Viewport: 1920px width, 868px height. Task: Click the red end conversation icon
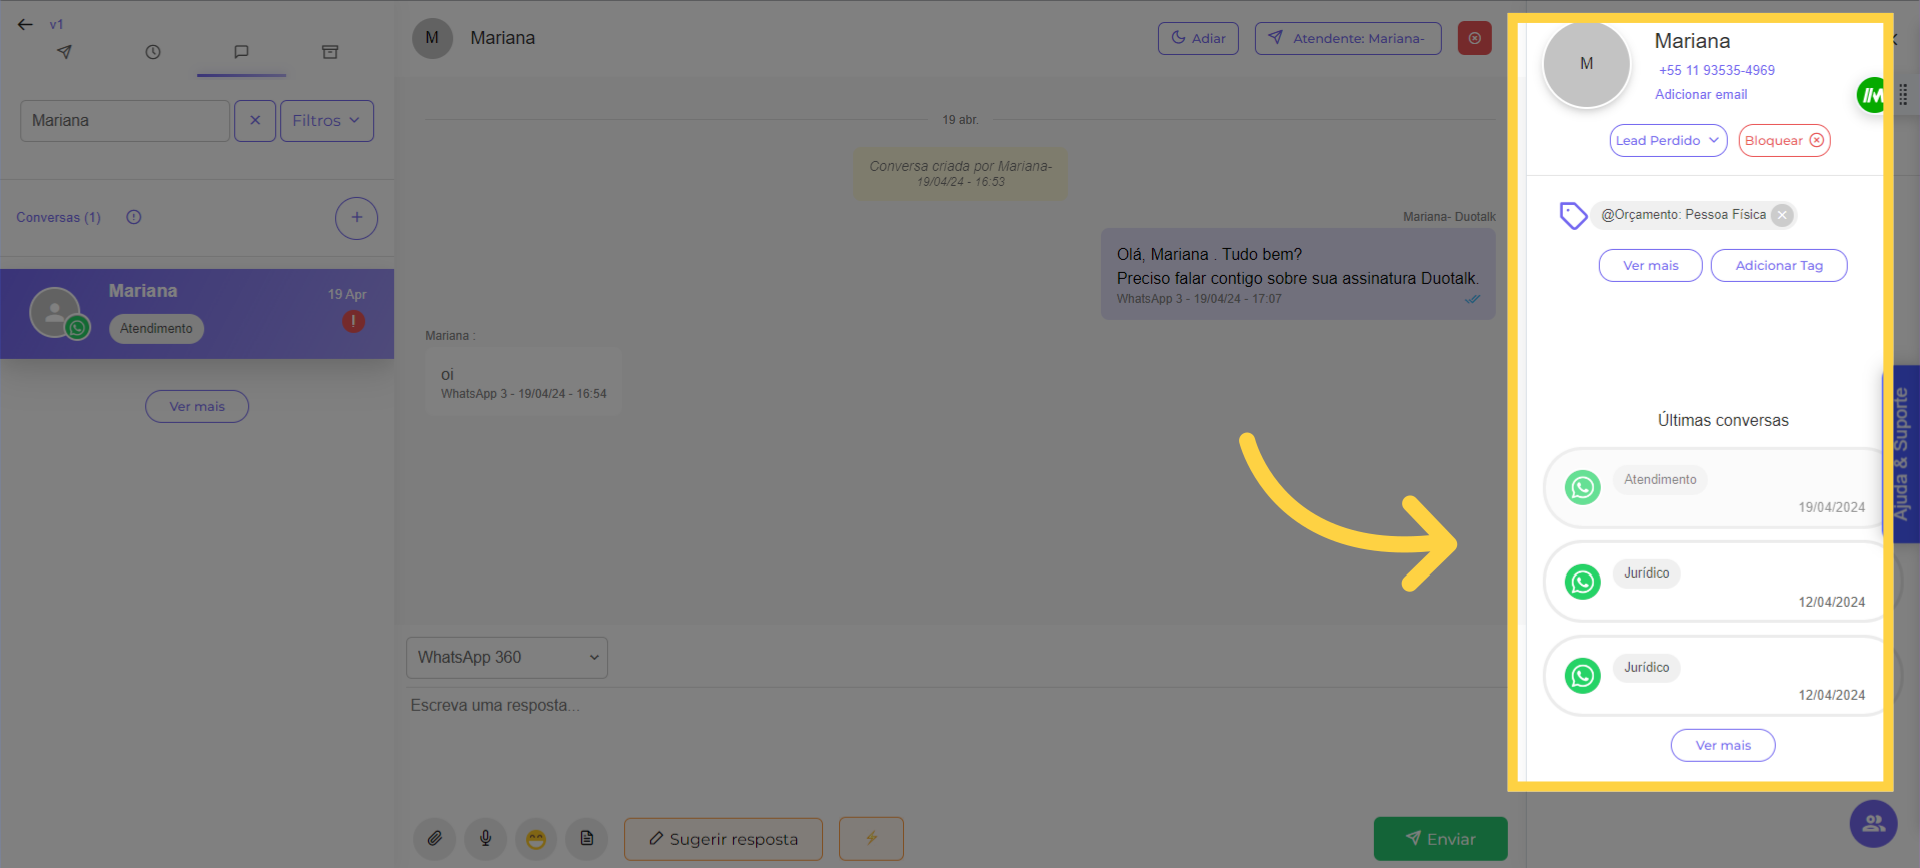coord(1474,38)
